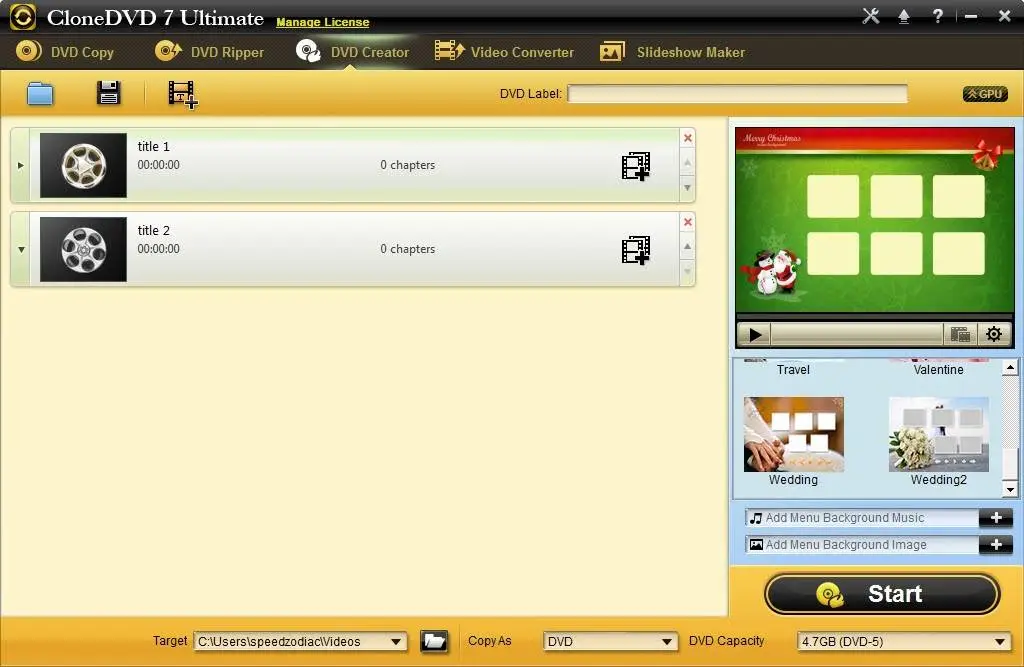Switch to the DVD Copy tab
Image resolution: width=1024 pixels, height=667 pixels.
click(65, 52)
